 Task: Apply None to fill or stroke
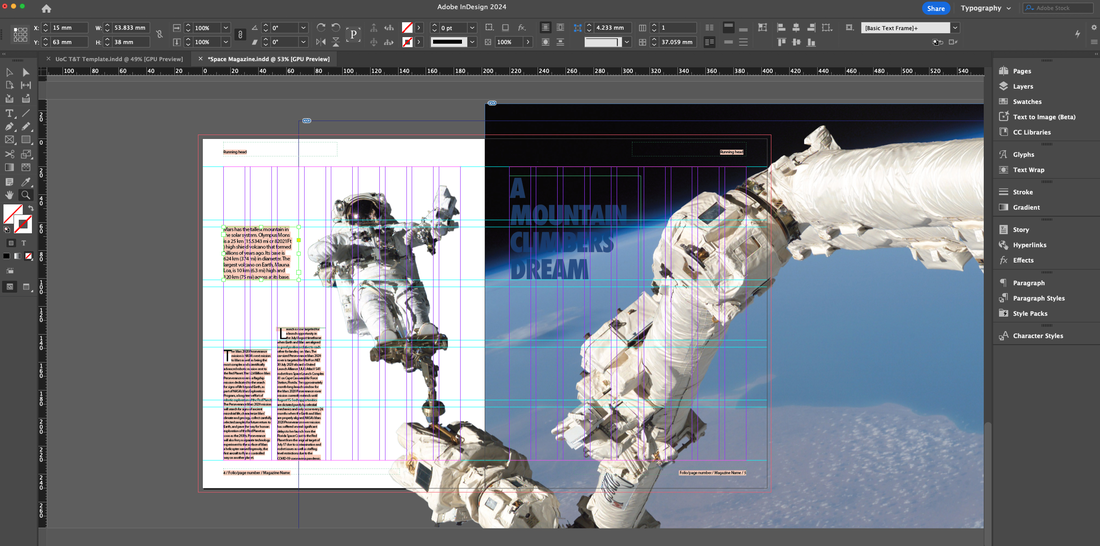28,256
